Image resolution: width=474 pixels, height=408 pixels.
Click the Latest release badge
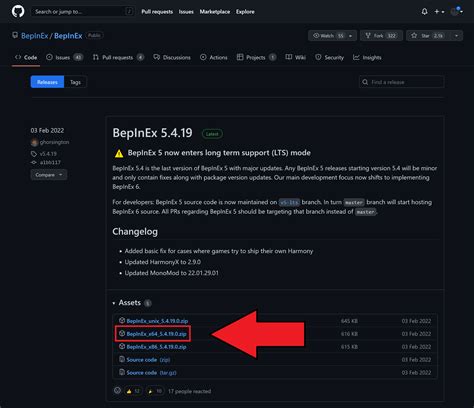click(212, 134)
